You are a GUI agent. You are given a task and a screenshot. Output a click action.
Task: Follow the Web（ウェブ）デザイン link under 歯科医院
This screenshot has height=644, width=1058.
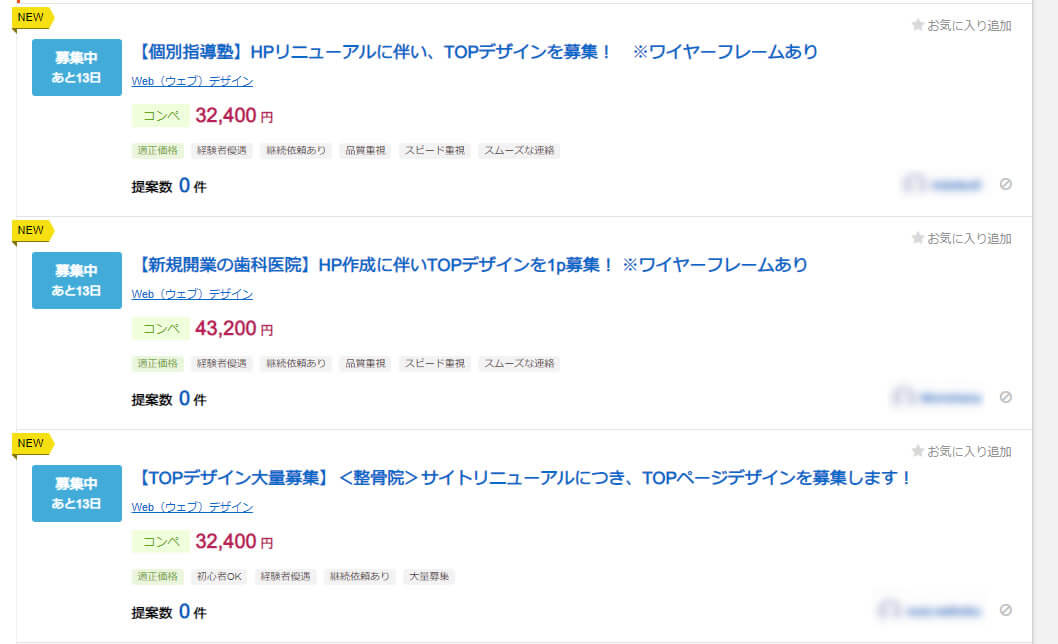tap(192, 294)
